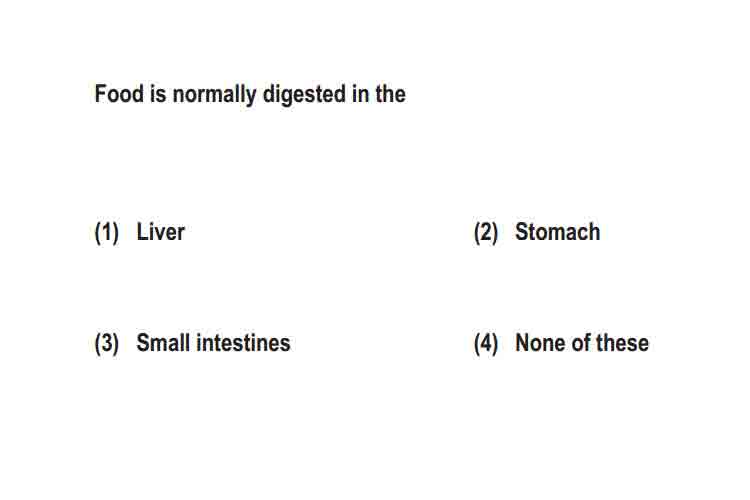
Task: Choose the answer text Liver
Action: tap(161, 232)
